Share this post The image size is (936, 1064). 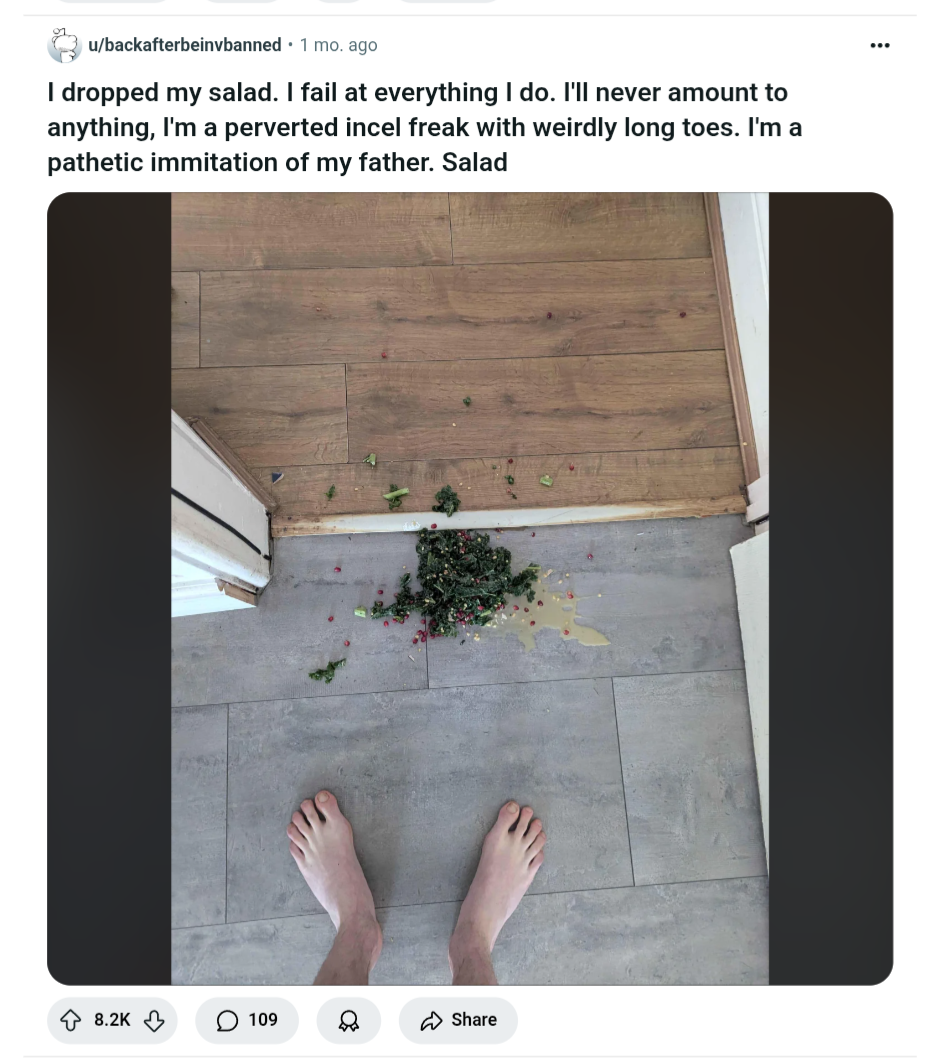tap(458, 1020)
